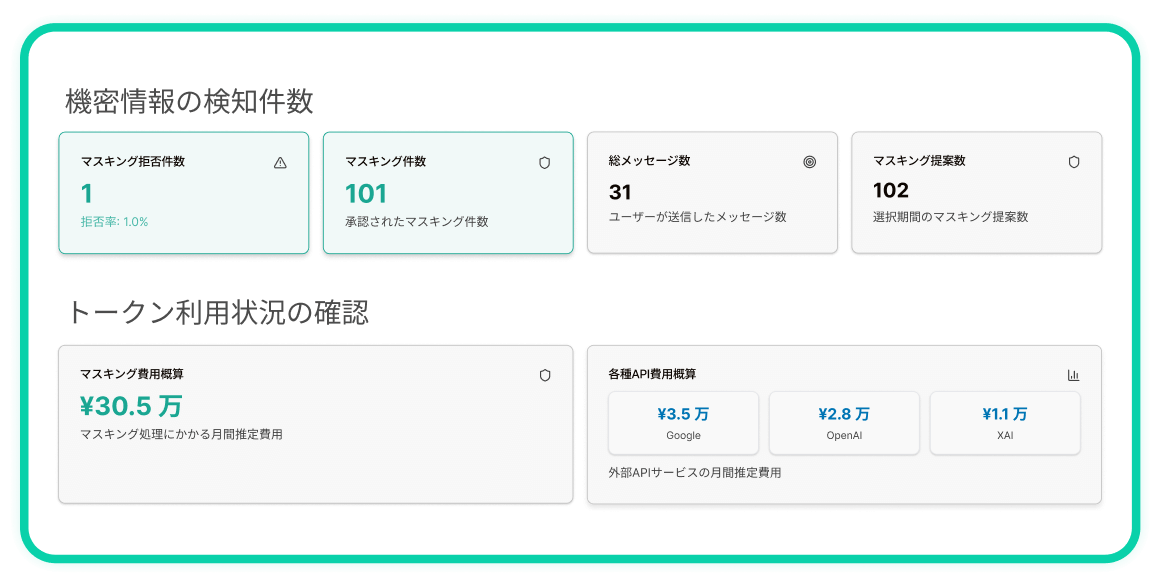
Task: Open the マスキング拒否件数 card
Action: pos(183,192)
